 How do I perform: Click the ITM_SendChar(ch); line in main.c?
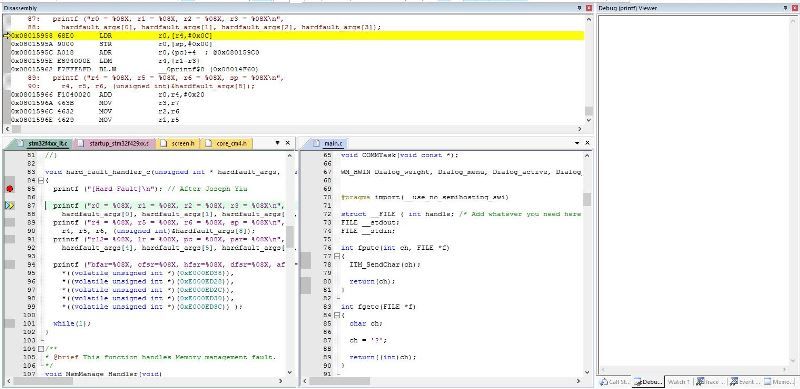pos(385,264)
